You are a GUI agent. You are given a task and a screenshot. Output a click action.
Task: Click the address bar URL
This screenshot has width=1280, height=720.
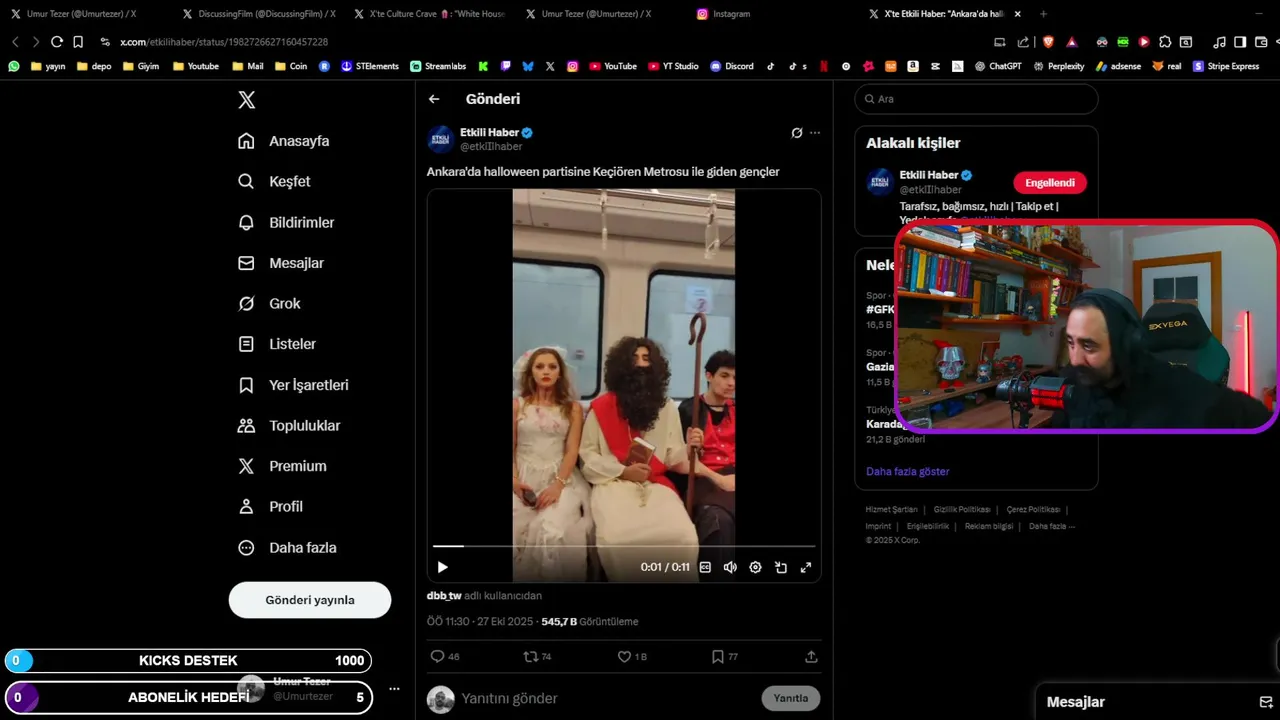click(224, 42)
